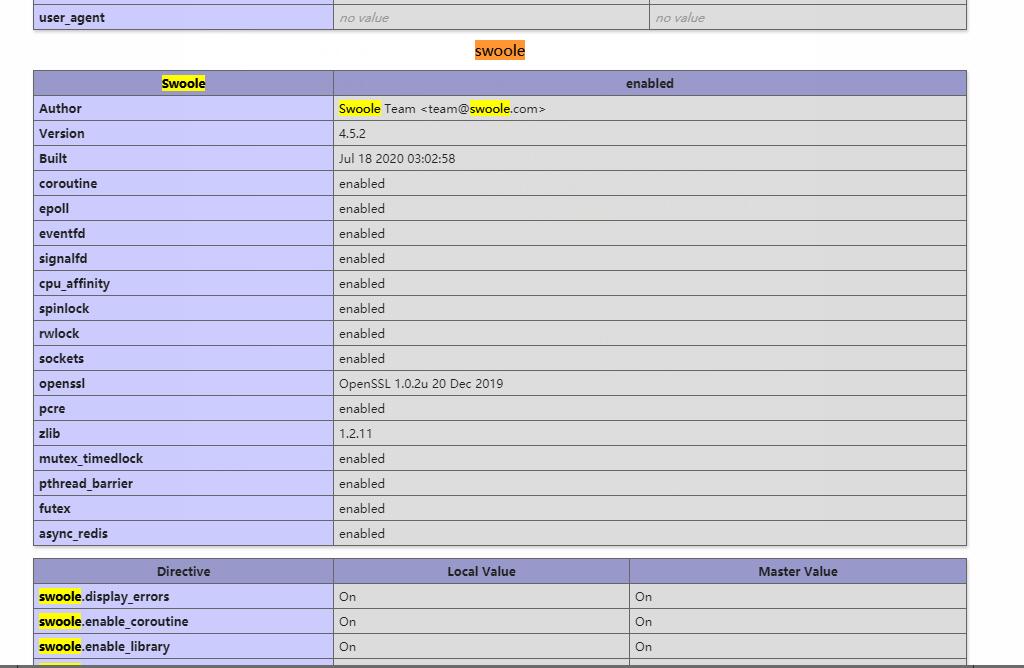Image resolution: width=1024 pixels, height=668 pixels.
Task: Click enabled value in pthread_barrier row
Action: point(362,483)
